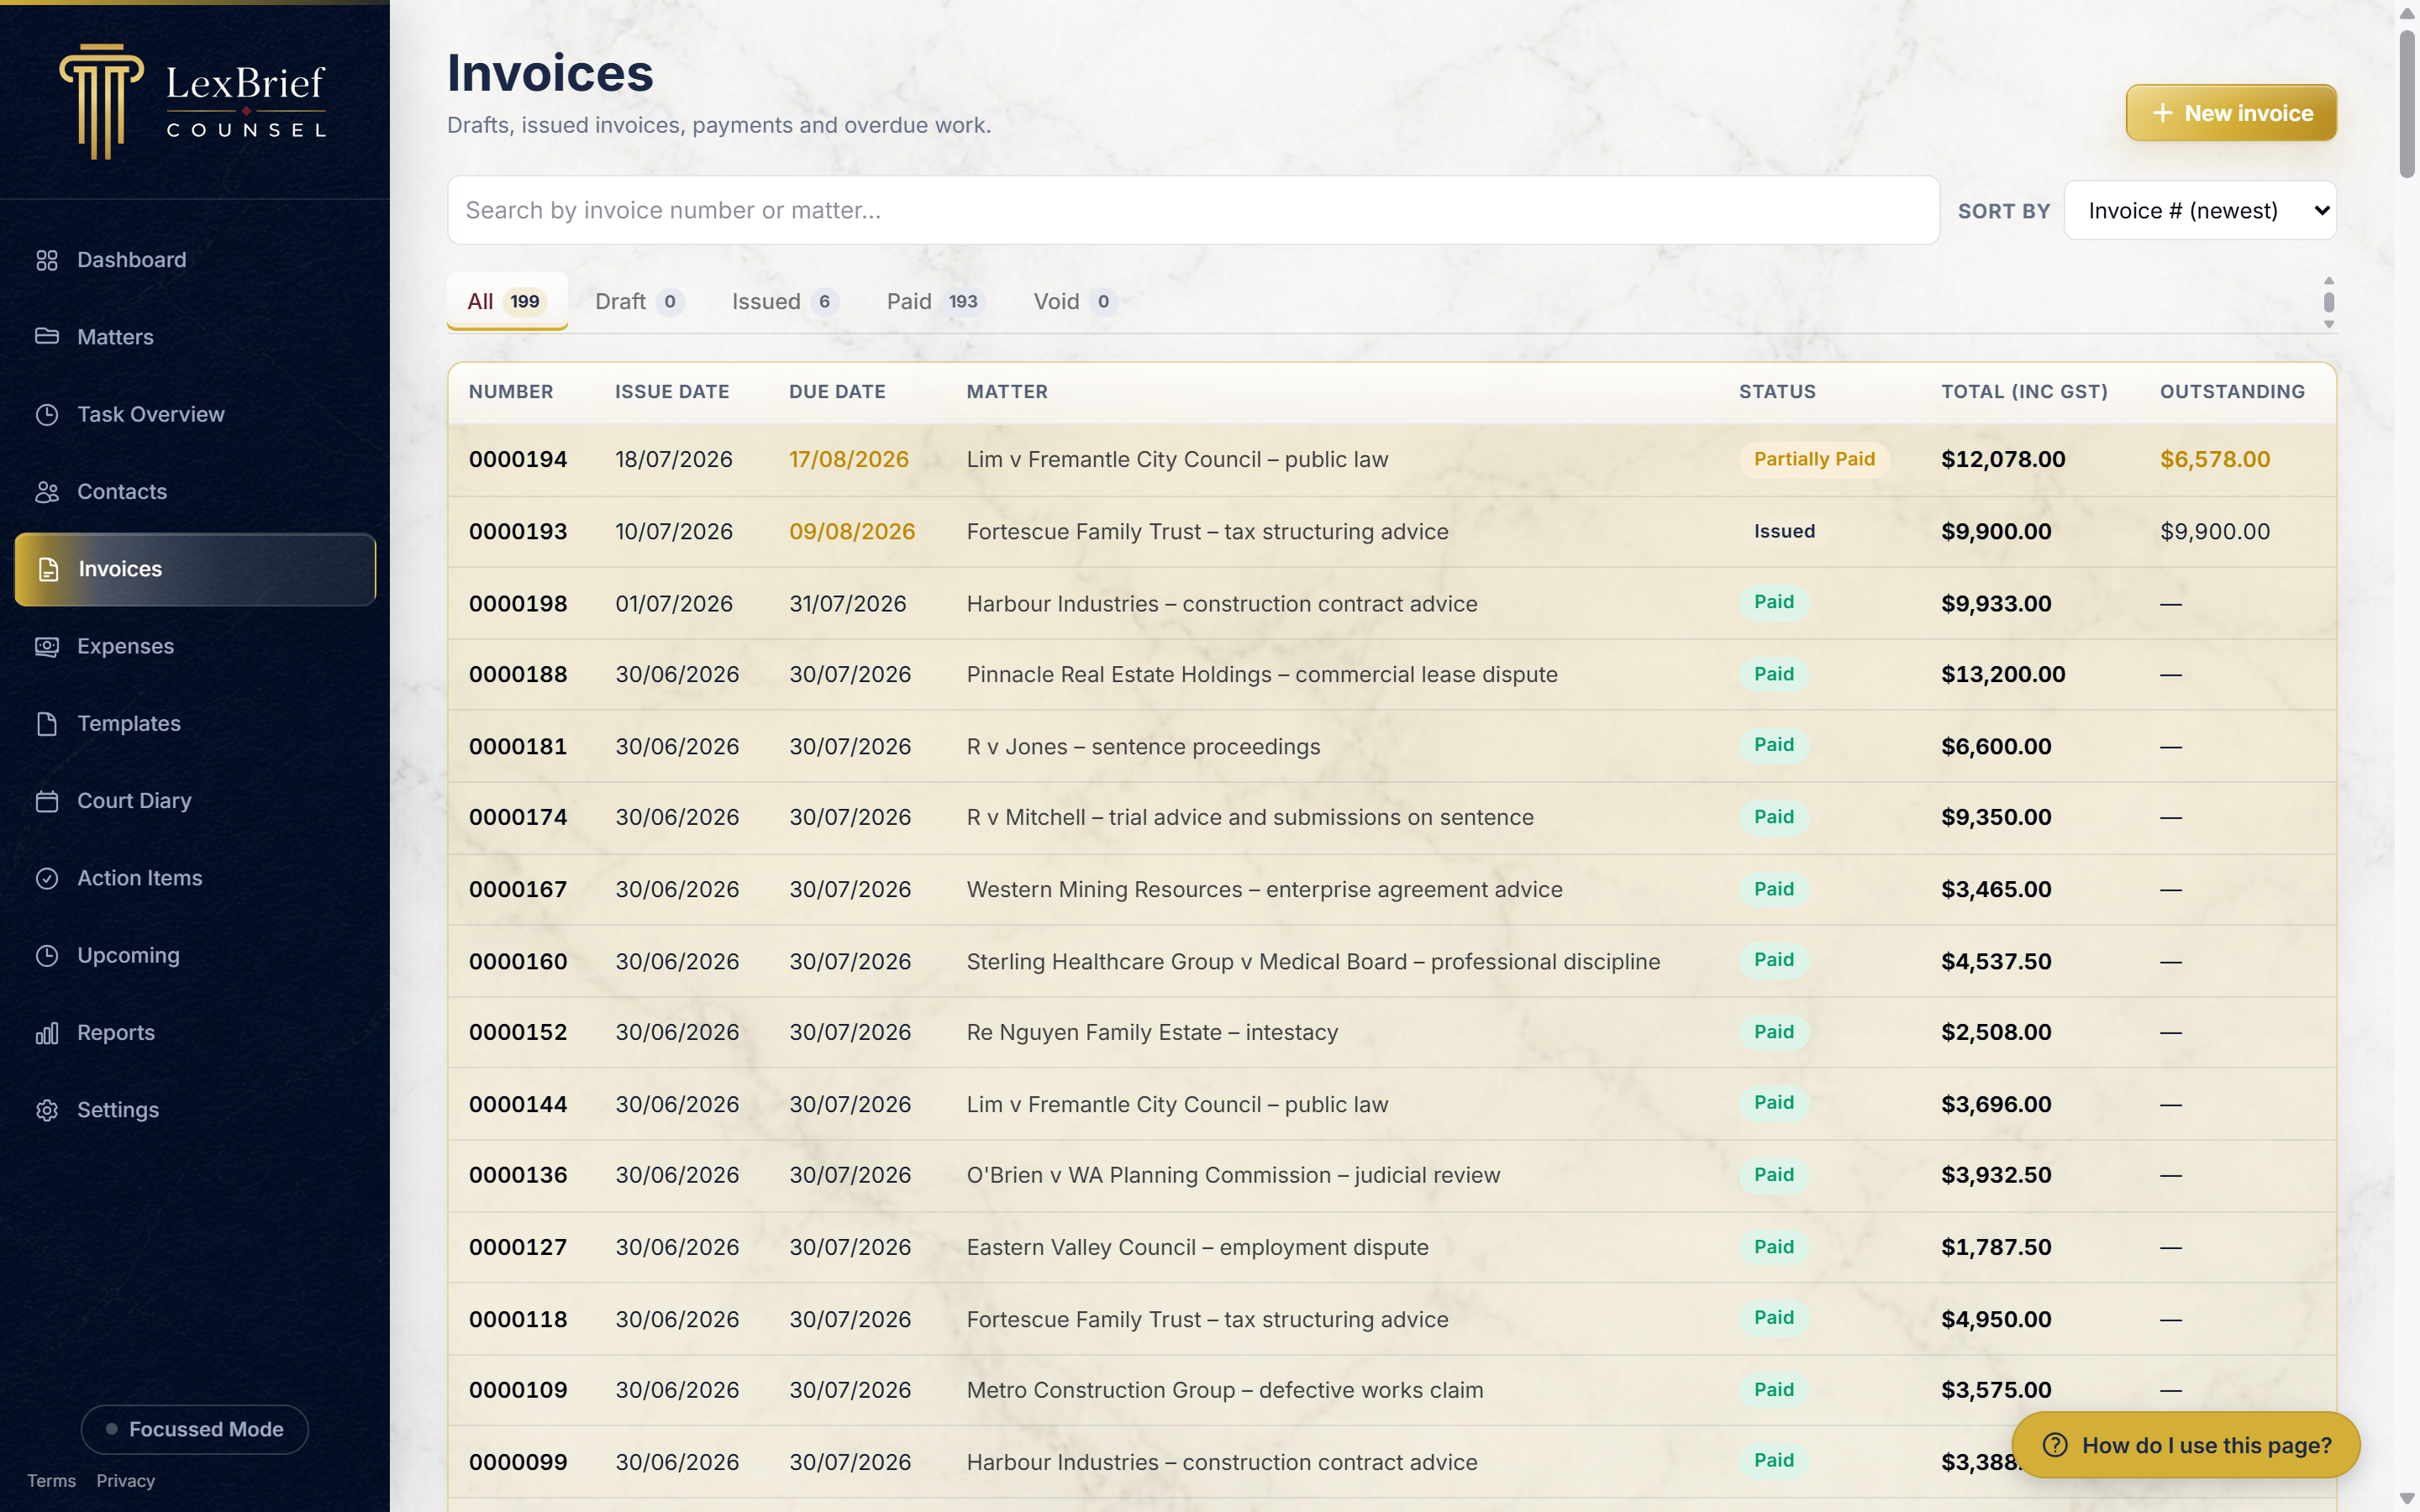Click the Issued status badge on 0000193
This screenshot has width=2420, height=1512.
click(x=1784, y=531)
